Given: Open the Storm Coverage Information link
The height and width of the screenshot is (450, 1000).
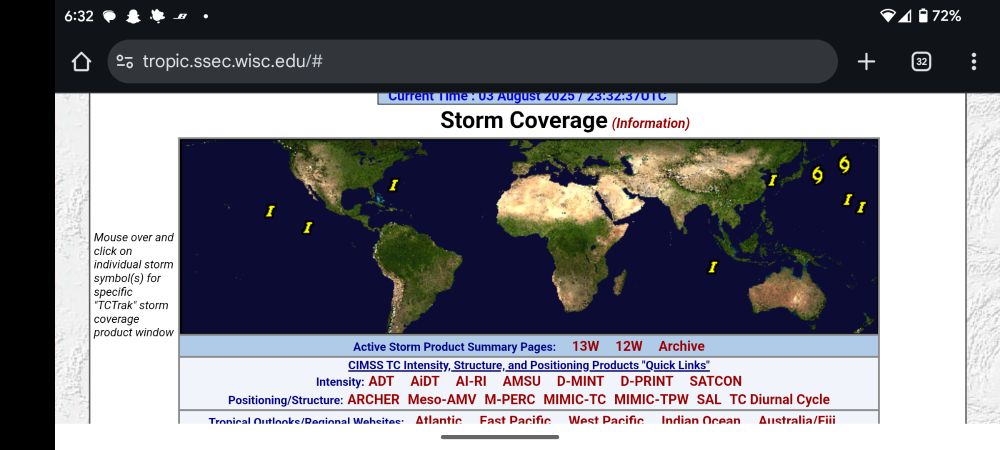Looking at the screenshot, I should coord(651,124).
